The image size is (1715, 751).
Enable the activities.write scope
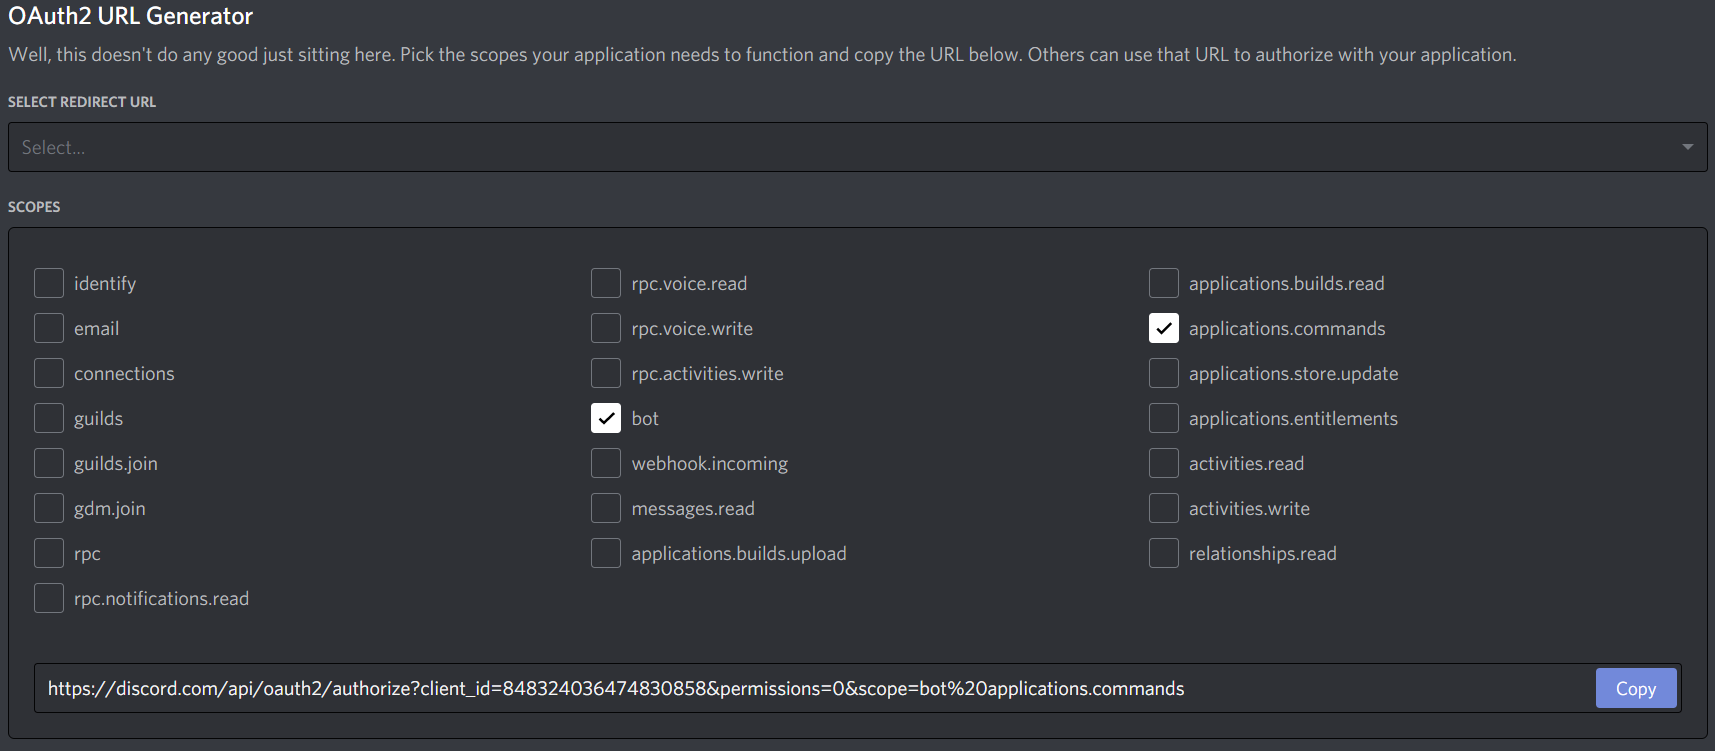click(x=1163, y=508)
